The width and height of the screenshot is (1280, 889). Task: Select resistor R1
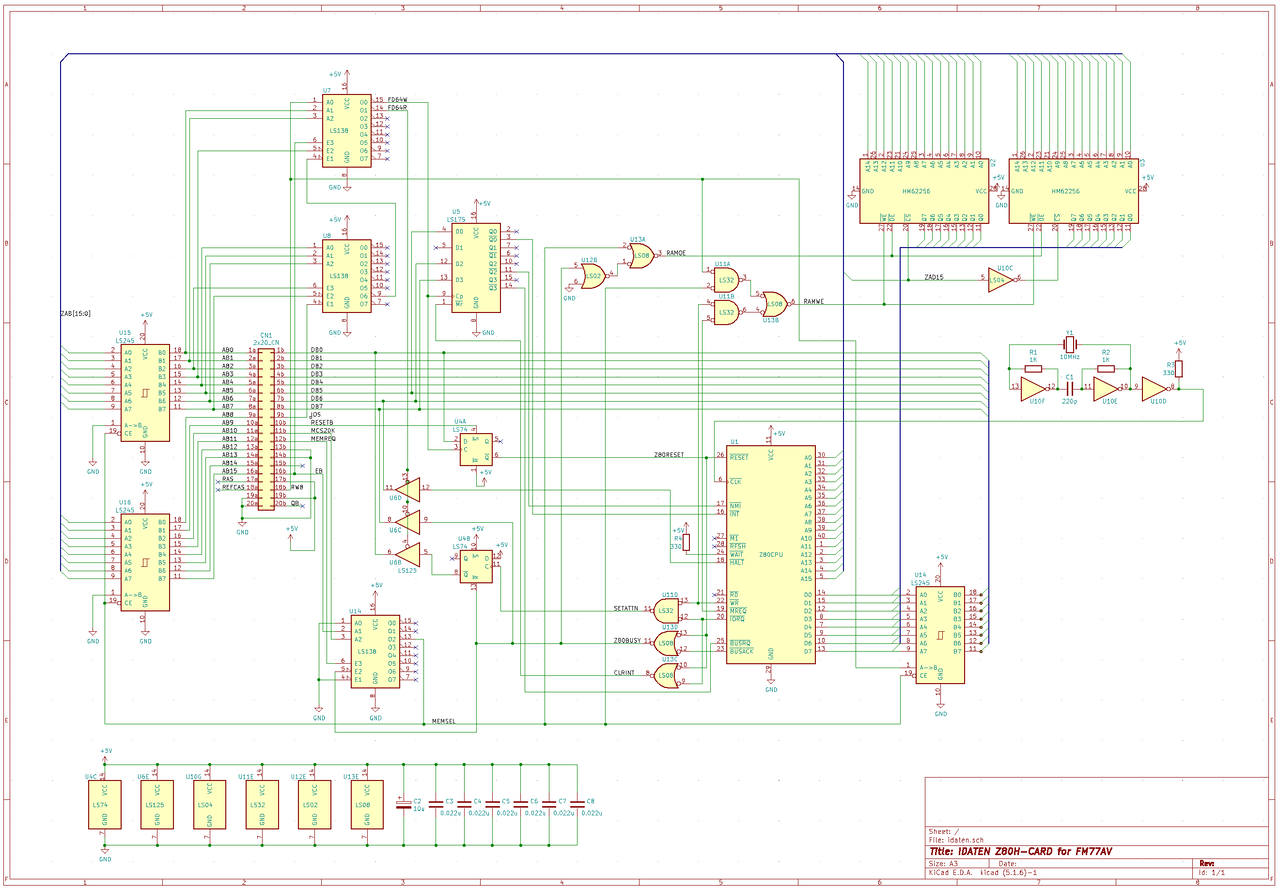(x=1033, y=369)
